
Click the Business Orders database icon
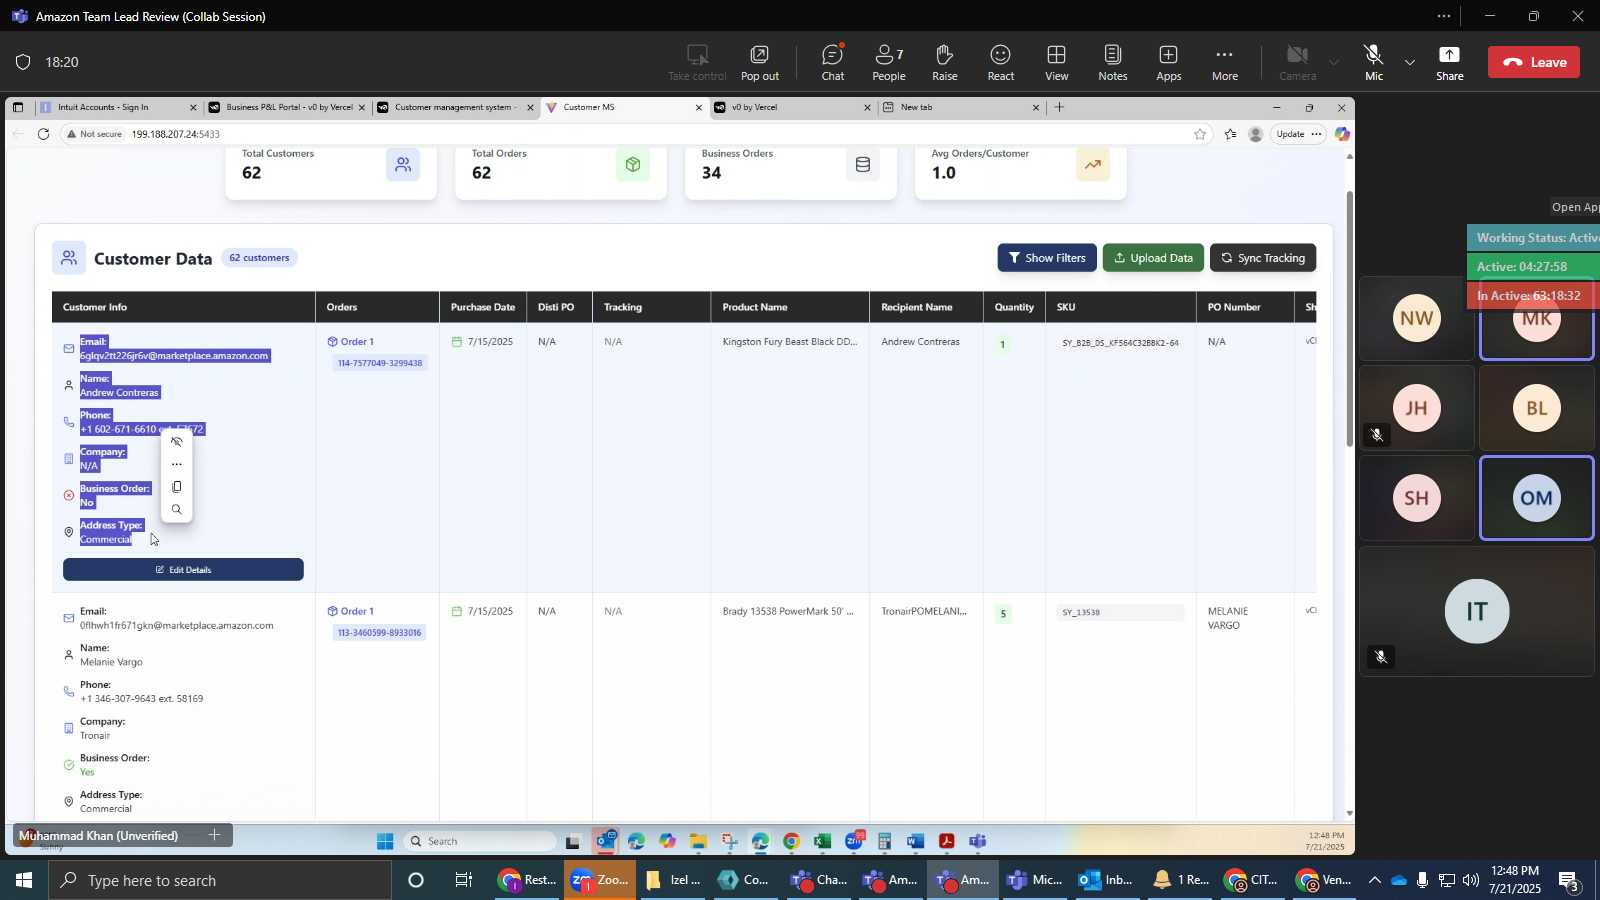[x=863, y=165]
